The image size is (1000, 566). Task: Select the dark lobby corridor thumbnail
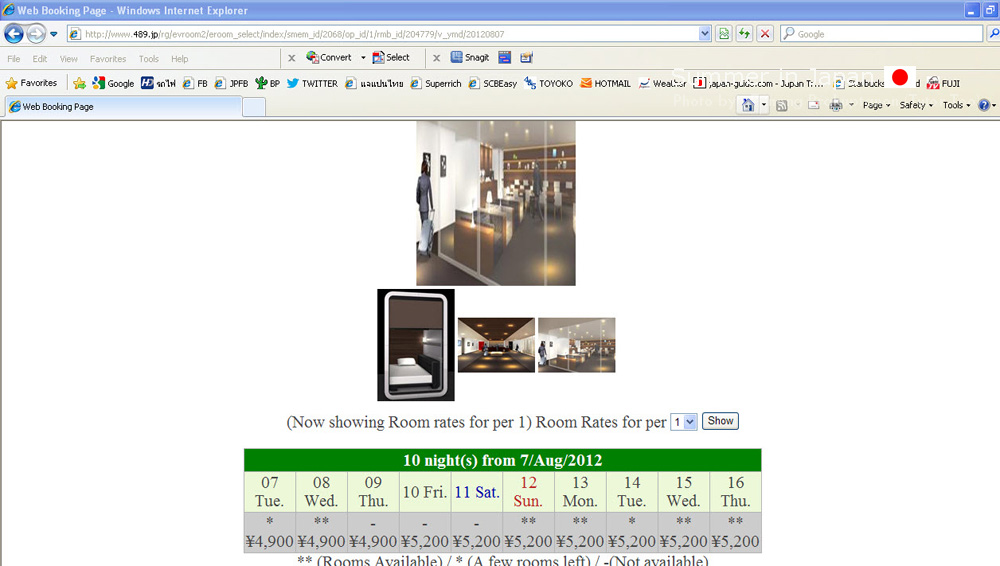pos(496,345)
